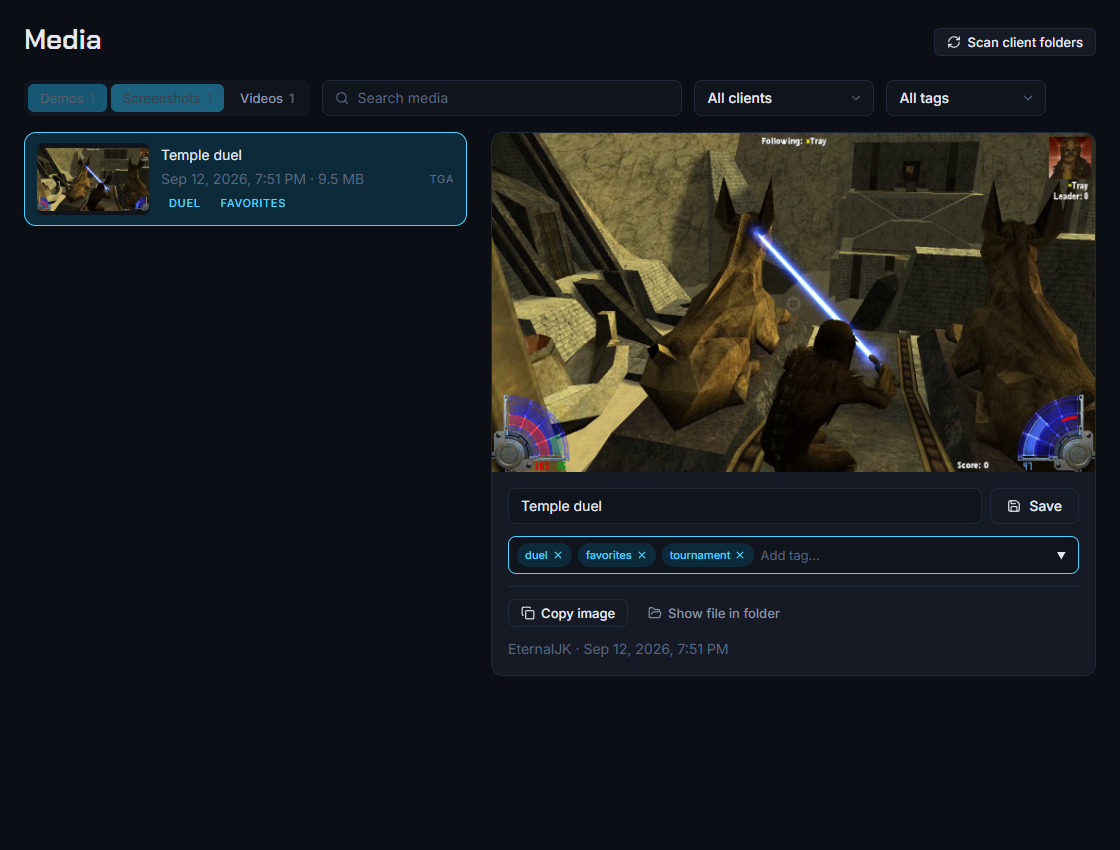The height and width of the screenshot is (850, 1120).
Task: Click the Scan client folders button
Action: [1014, 42]
